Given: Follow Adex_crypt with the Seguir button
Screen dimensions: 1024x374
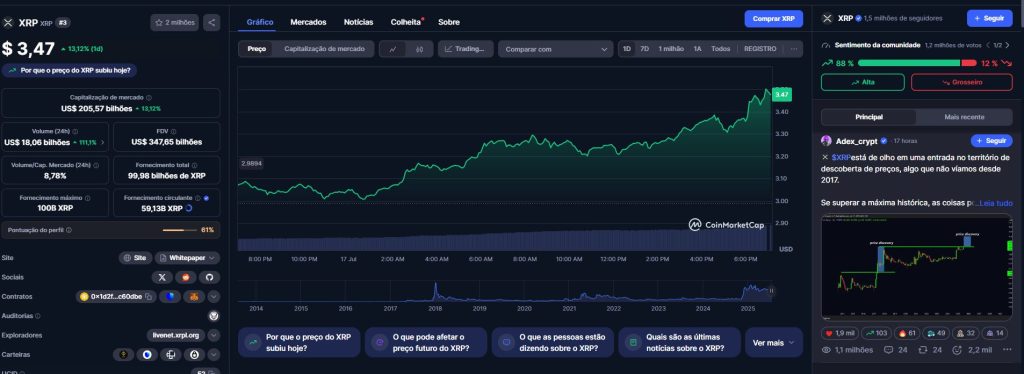Looking at the screenshot, I should [x=991, y=140].
